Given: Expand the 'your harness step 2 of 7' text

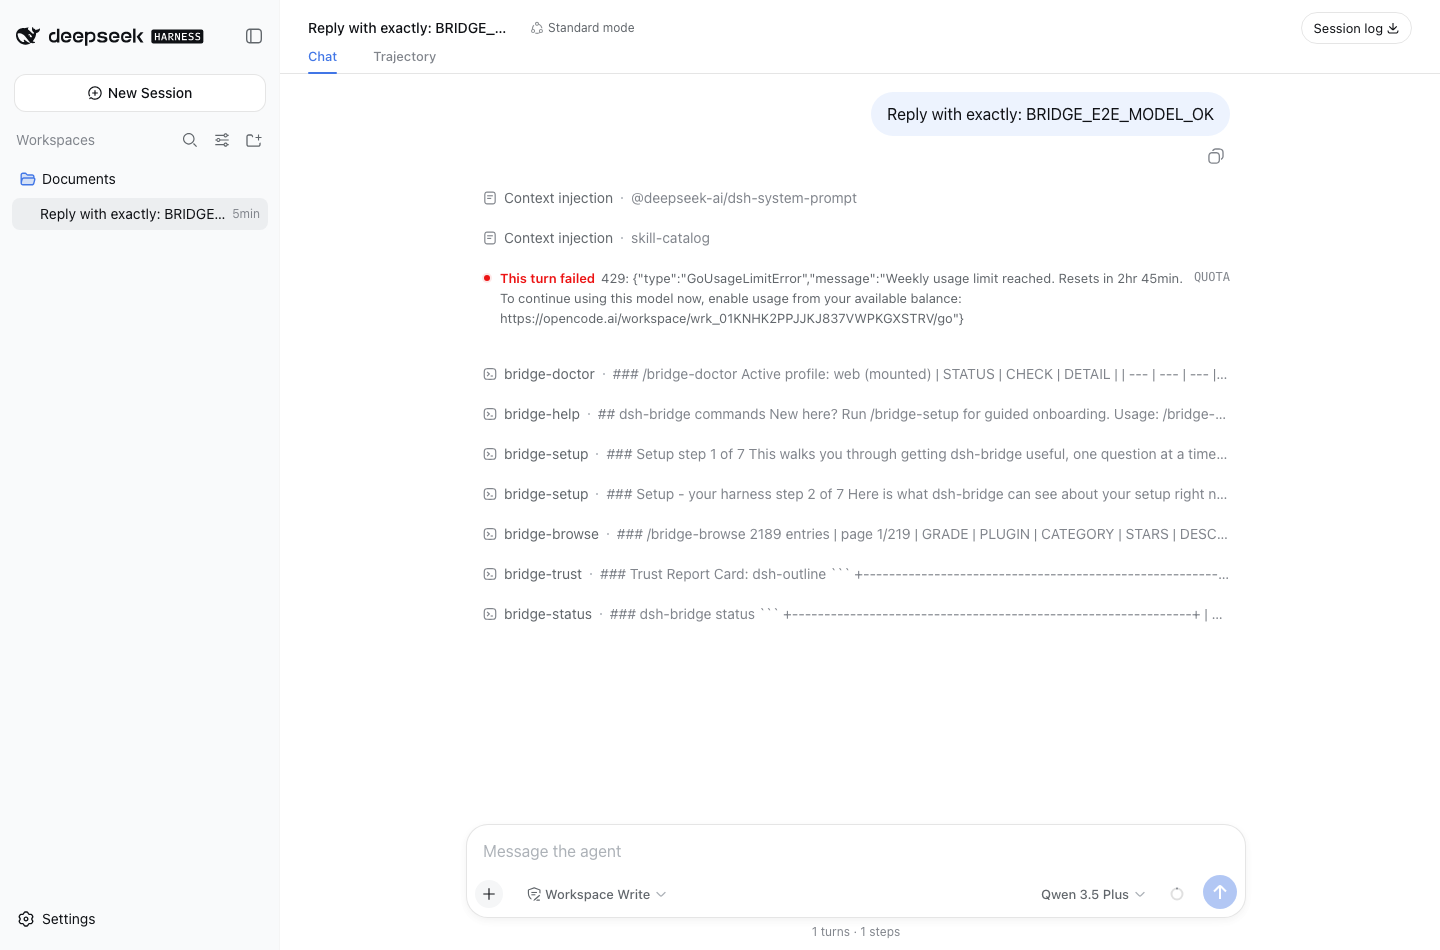Looking at the screenshot, I should coord(917,494).
